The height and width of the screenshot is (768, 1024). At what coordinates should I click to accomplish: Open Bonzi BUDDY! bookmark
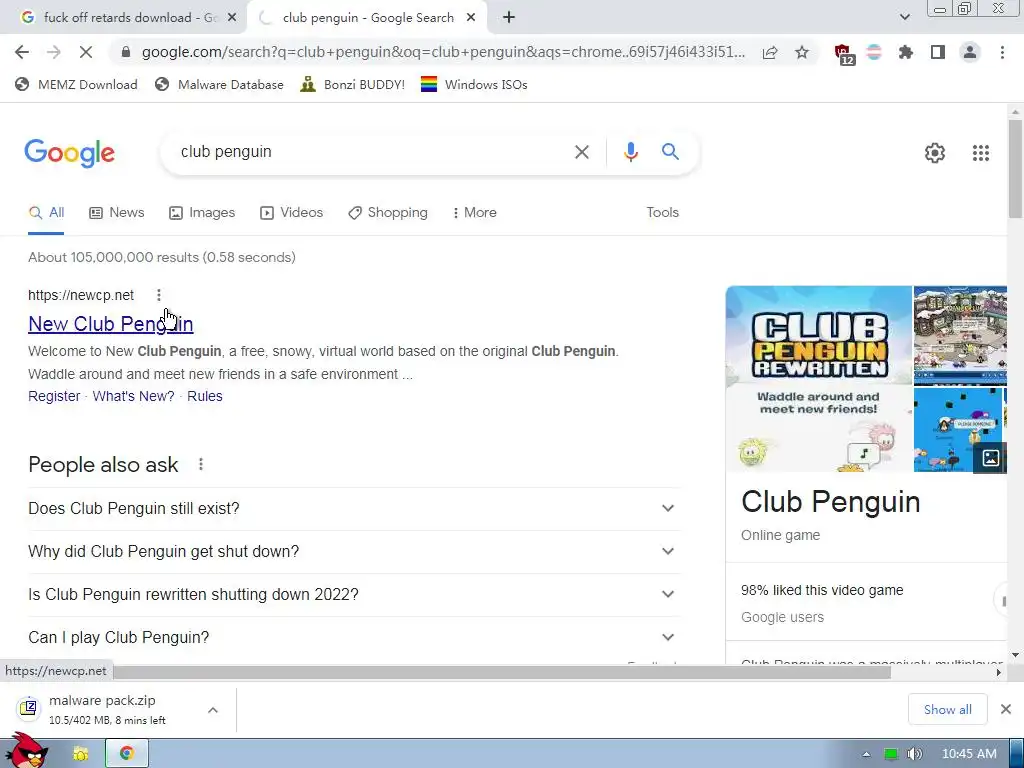(353, 84)
